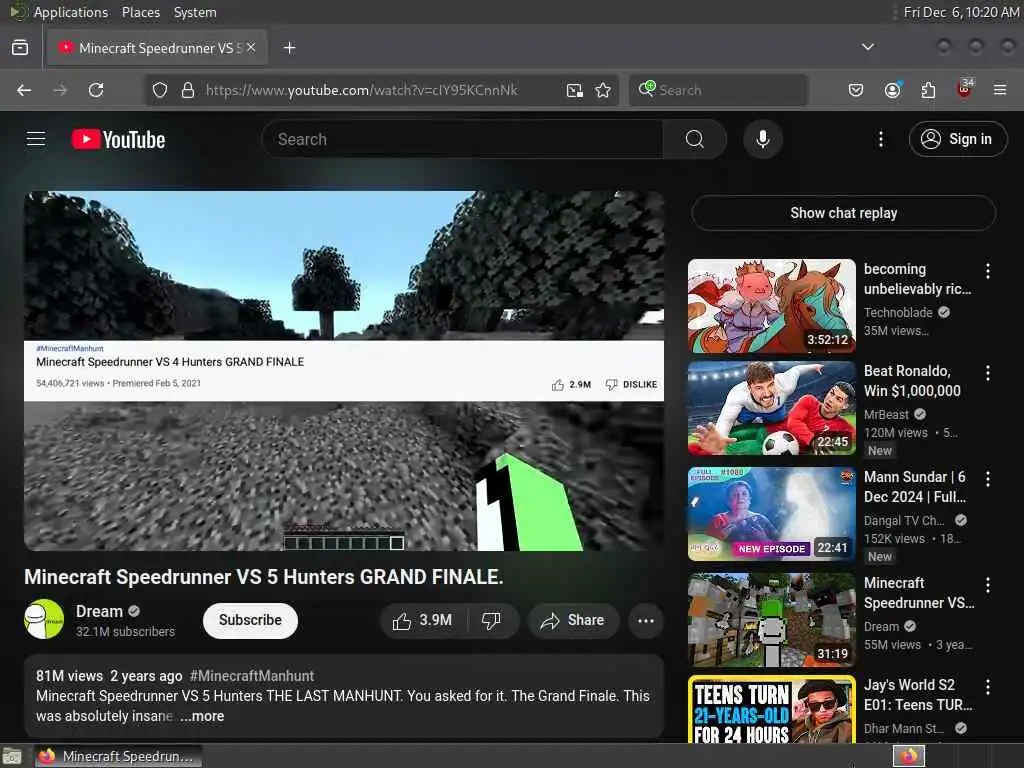
Task: Expand the list all tabs dropdown
Action: (x=867, y=47)
